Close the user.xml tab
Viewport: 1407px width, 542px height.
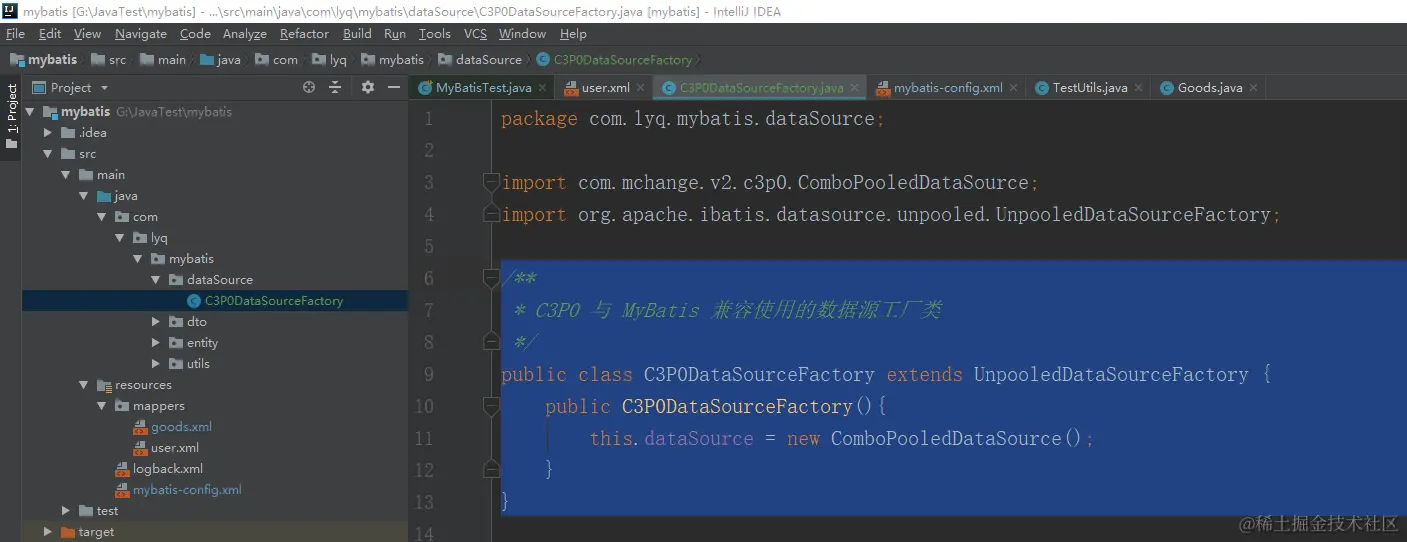coord(640,88)
